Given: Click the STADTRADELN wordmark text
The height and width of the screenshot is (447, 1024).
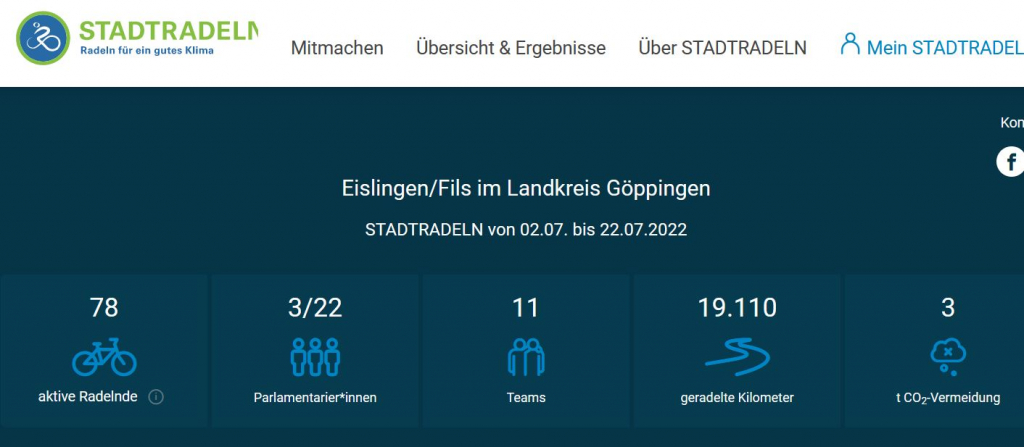Looking at the screenshot, I should click(x=168, y=29).
